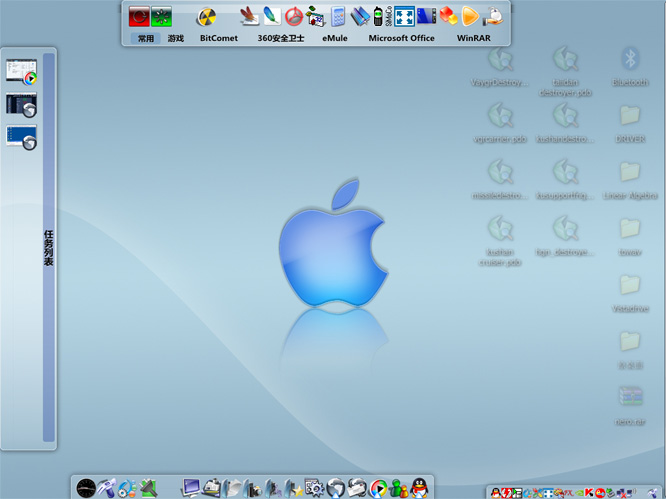Open the computer monitor icon in bottom dock

click(191, 488)
